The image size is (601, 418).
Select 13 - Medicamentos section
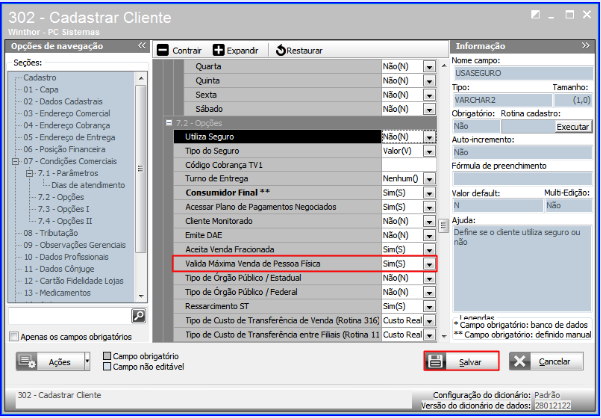point(57,293)
